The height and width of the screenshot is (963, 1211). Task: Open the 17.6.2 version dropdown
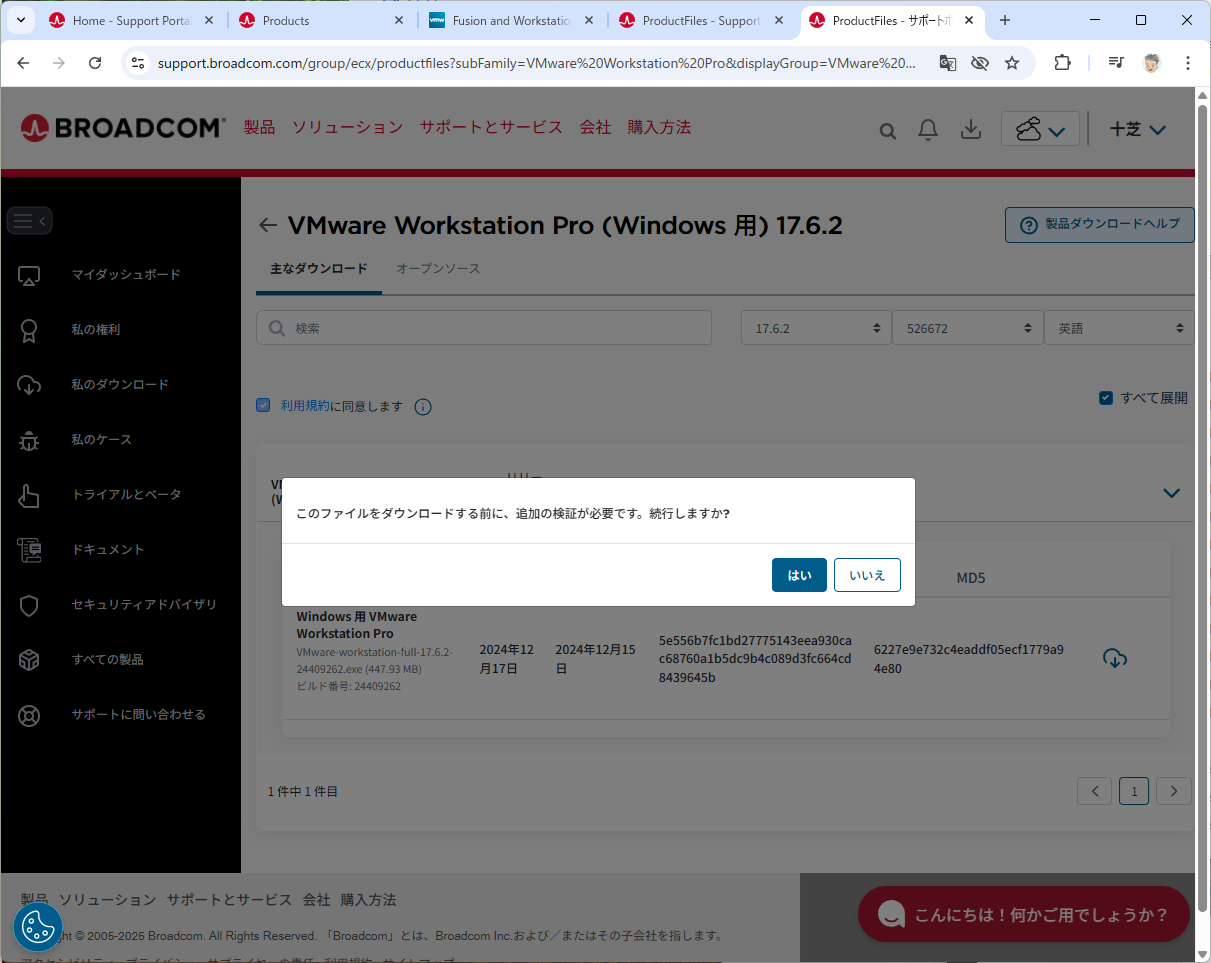[x=816, y=328]
